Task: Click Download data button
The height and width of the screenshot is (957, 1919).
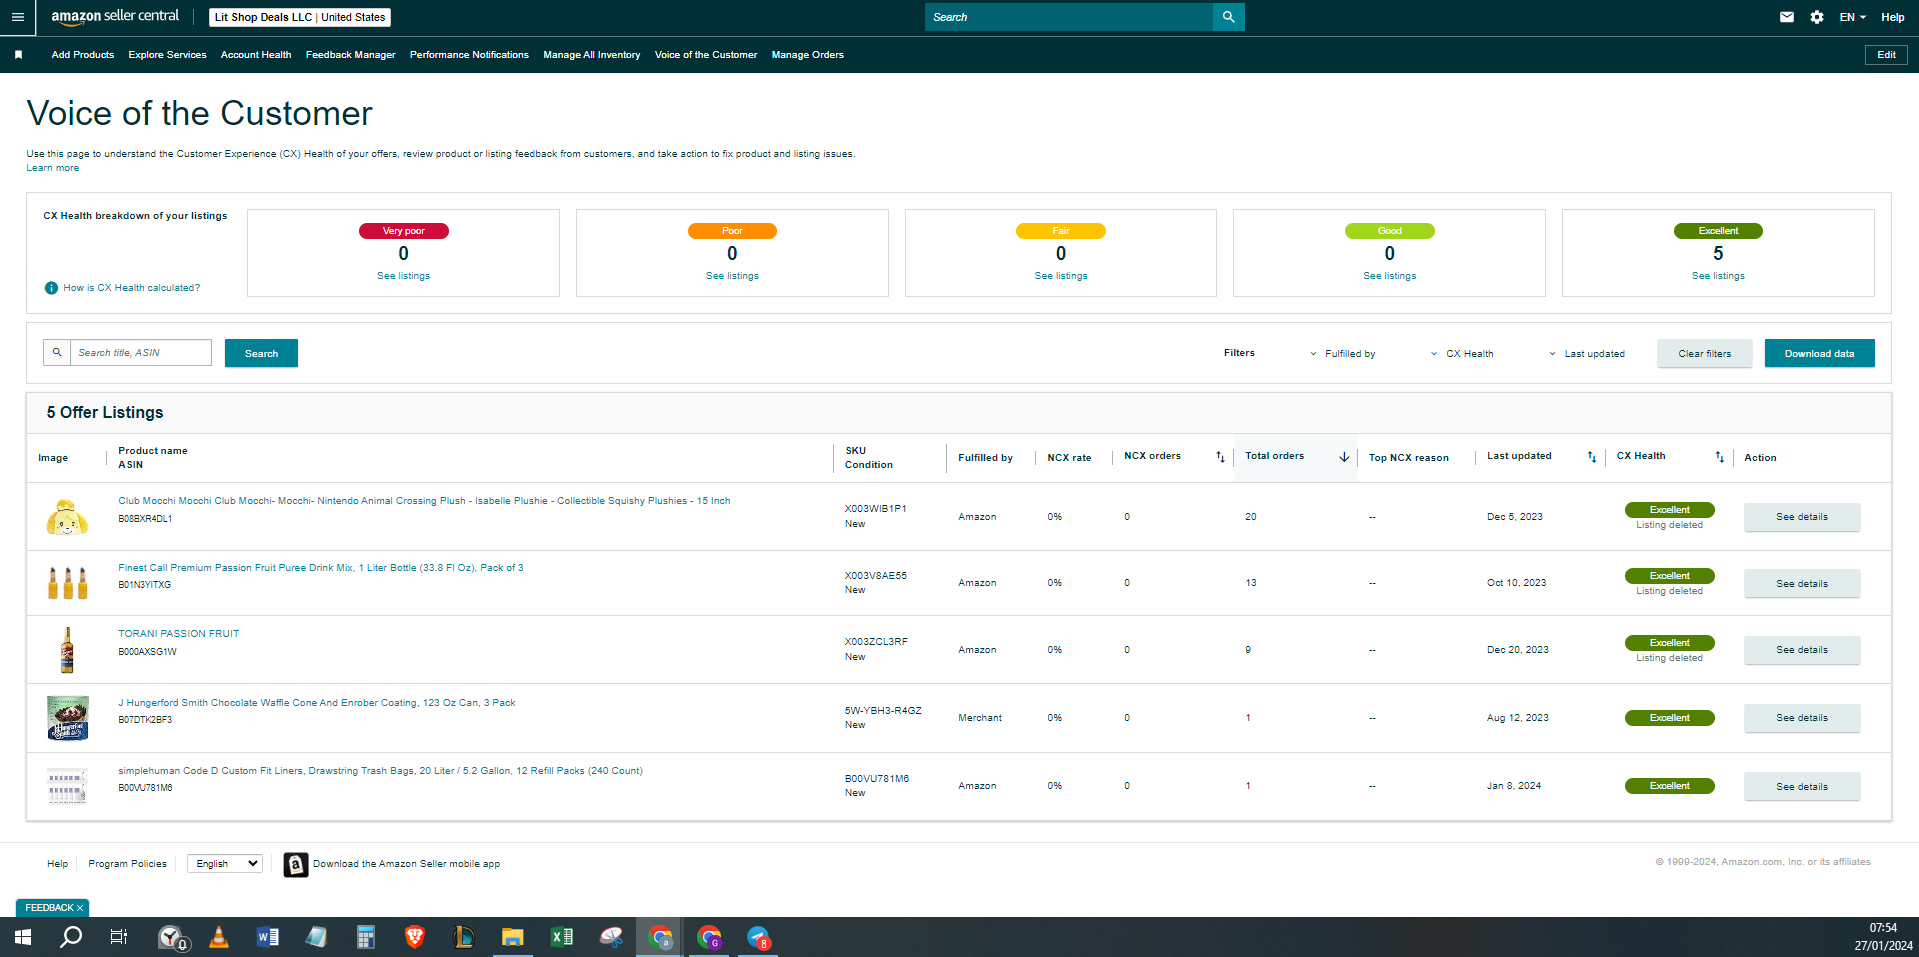Action: click(1819, 353)
